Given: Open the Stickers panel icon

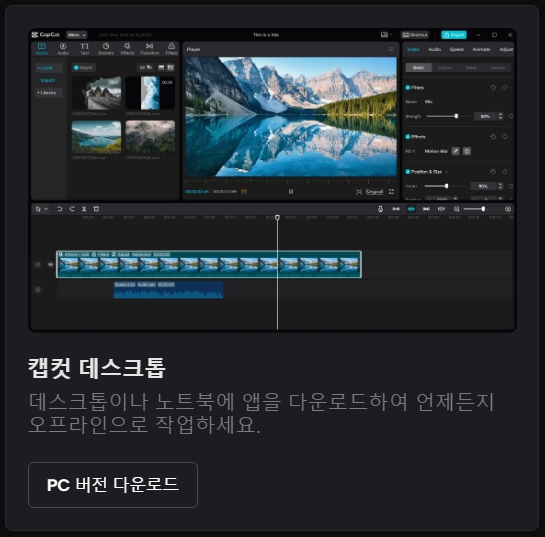Looking at the screenshot, I should pos(106,46).
